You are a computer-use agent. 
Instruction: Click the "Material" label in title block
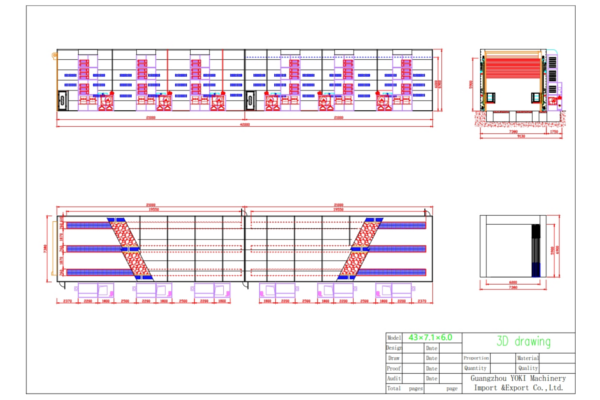pyautogui.click(x=528, y=357)
